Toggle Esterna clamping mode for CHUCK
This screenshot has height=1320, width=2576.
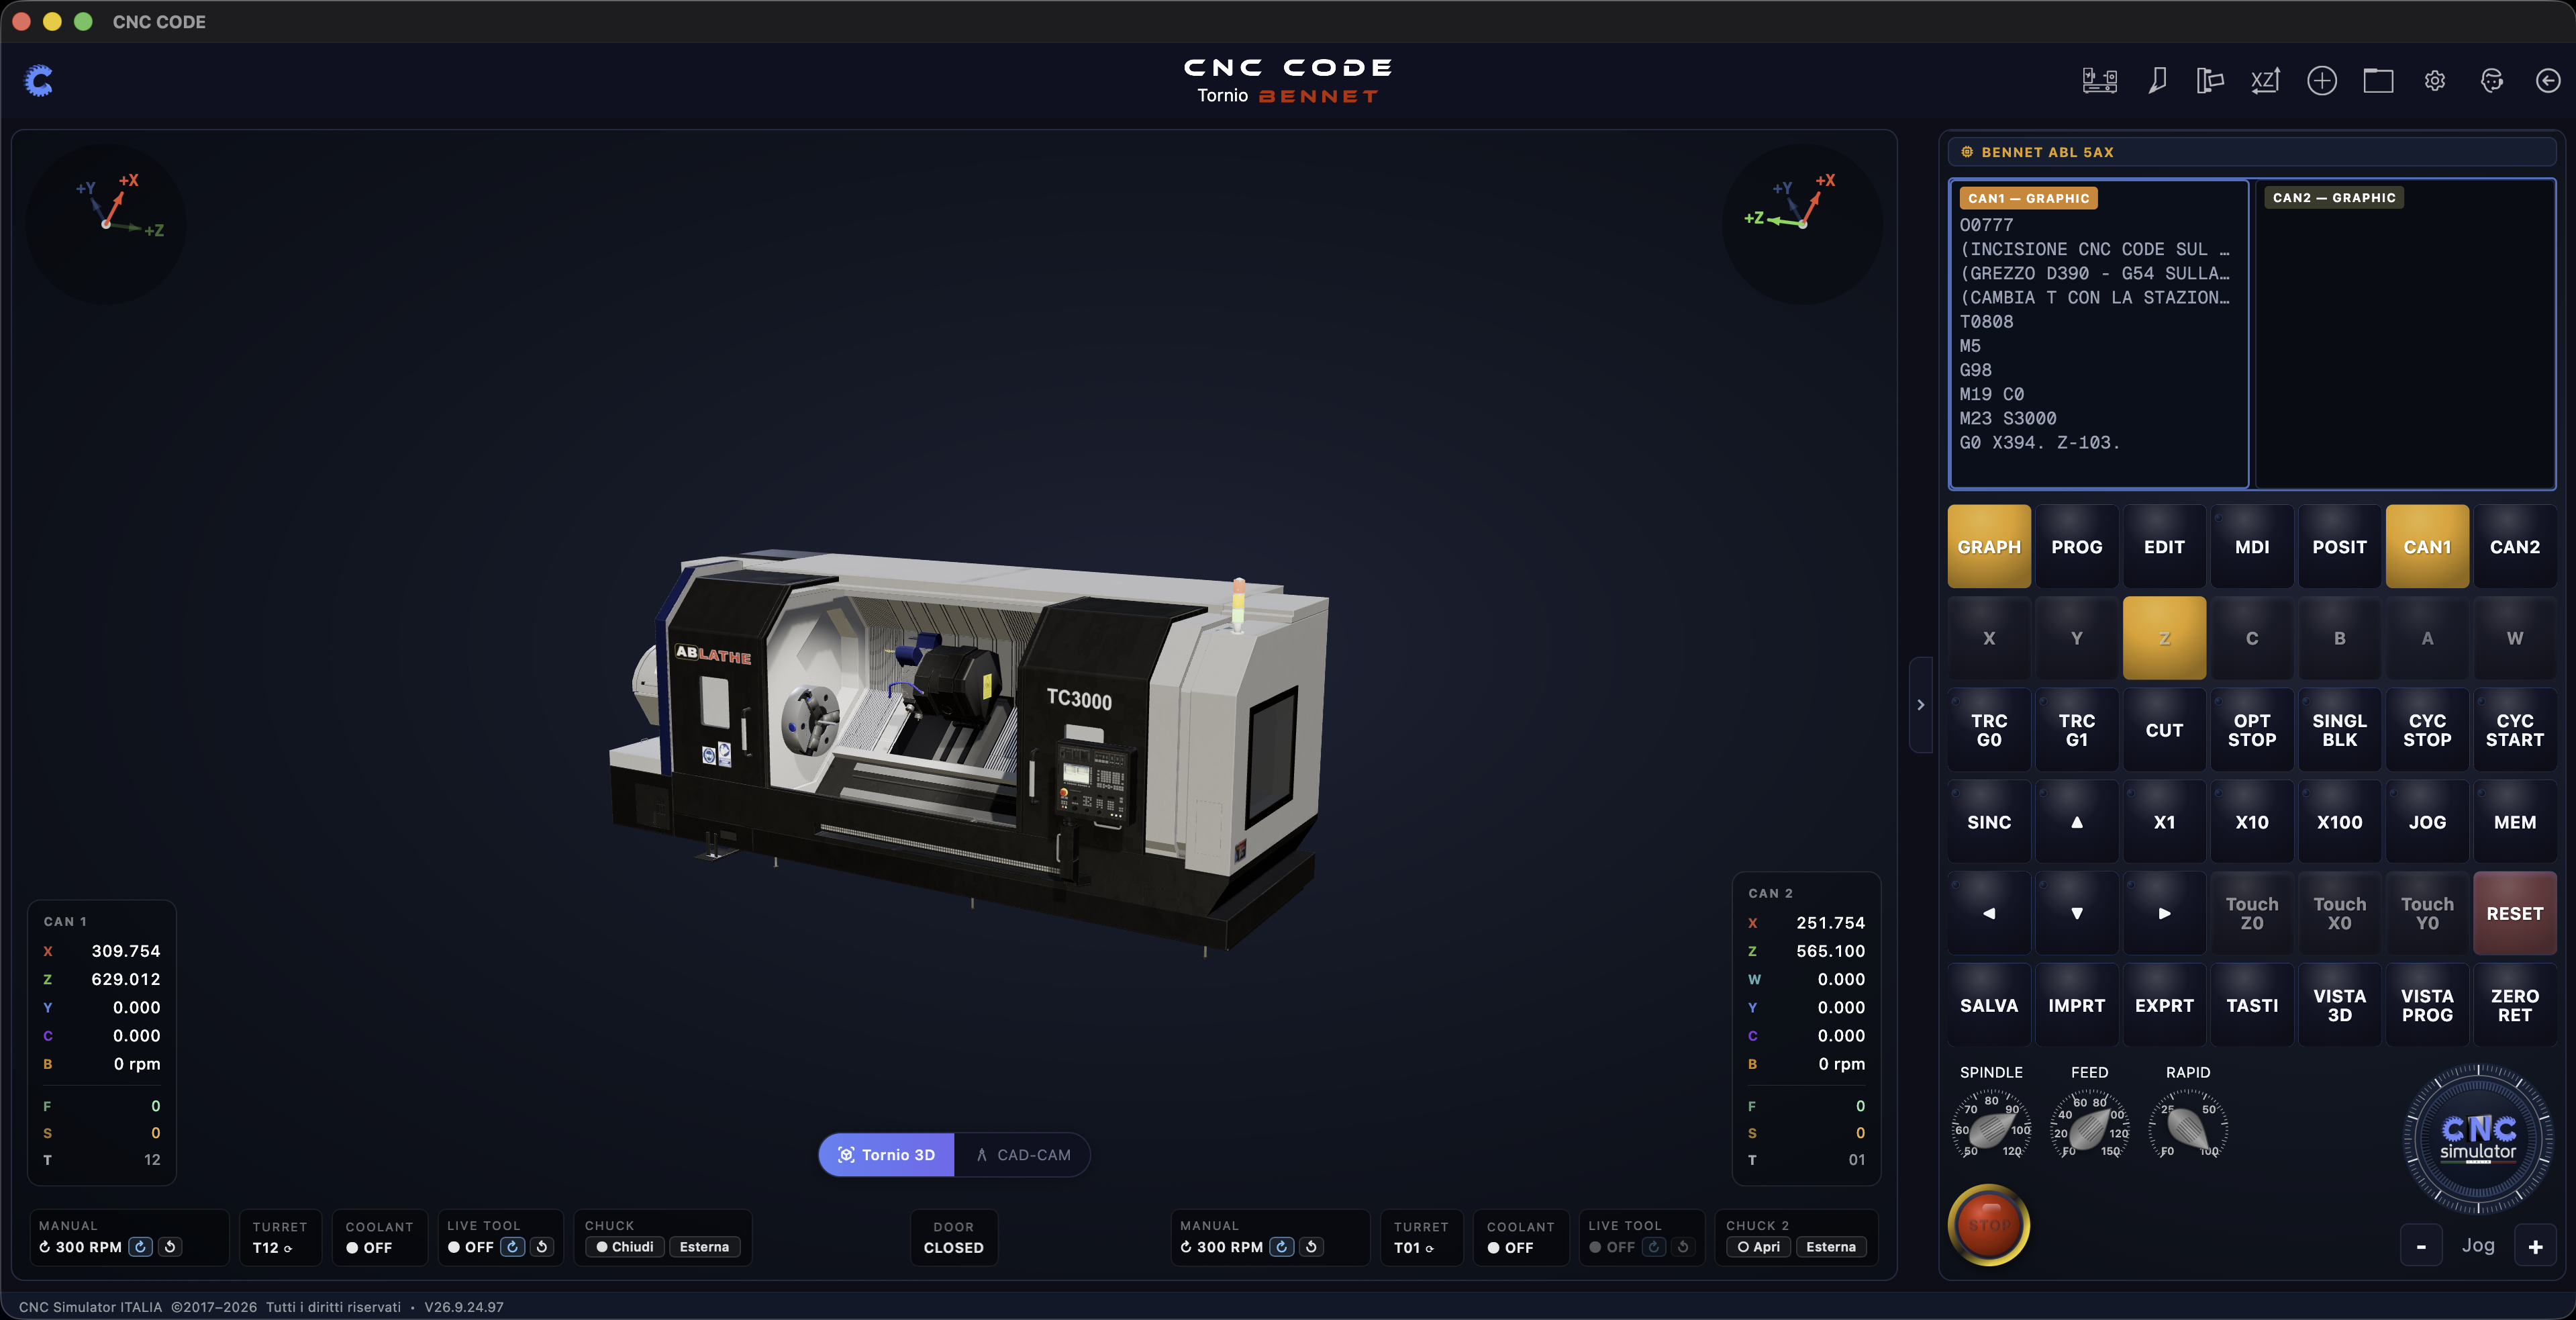[704, 1247]
